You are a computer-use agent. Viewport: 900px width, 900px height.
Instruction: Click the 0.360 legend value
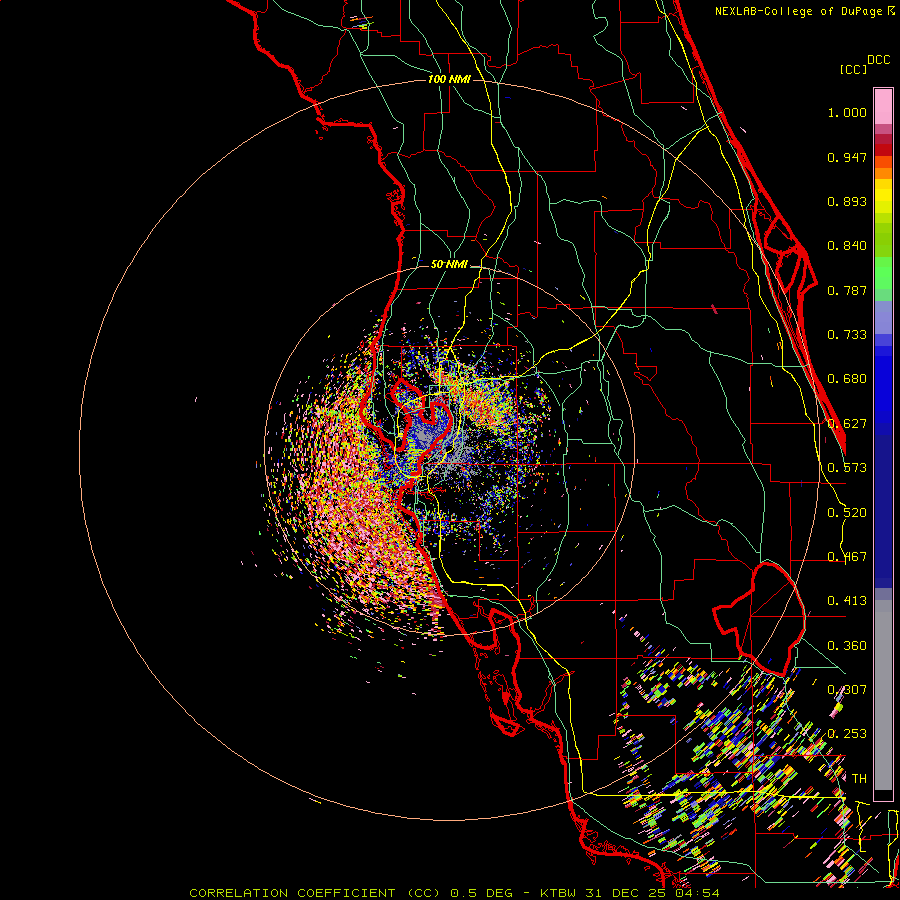[x=847, y=646]
